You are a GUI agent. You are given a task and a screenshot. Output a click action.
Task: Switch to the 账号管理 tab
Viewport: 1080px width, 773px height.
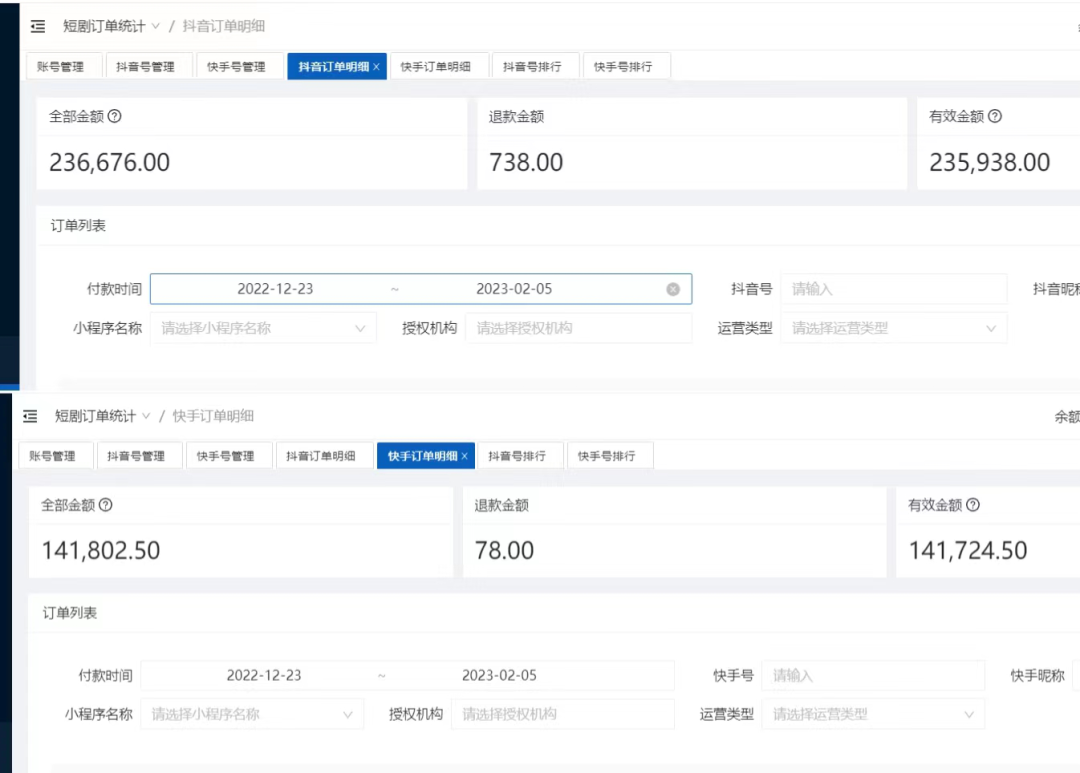[64, 65]
